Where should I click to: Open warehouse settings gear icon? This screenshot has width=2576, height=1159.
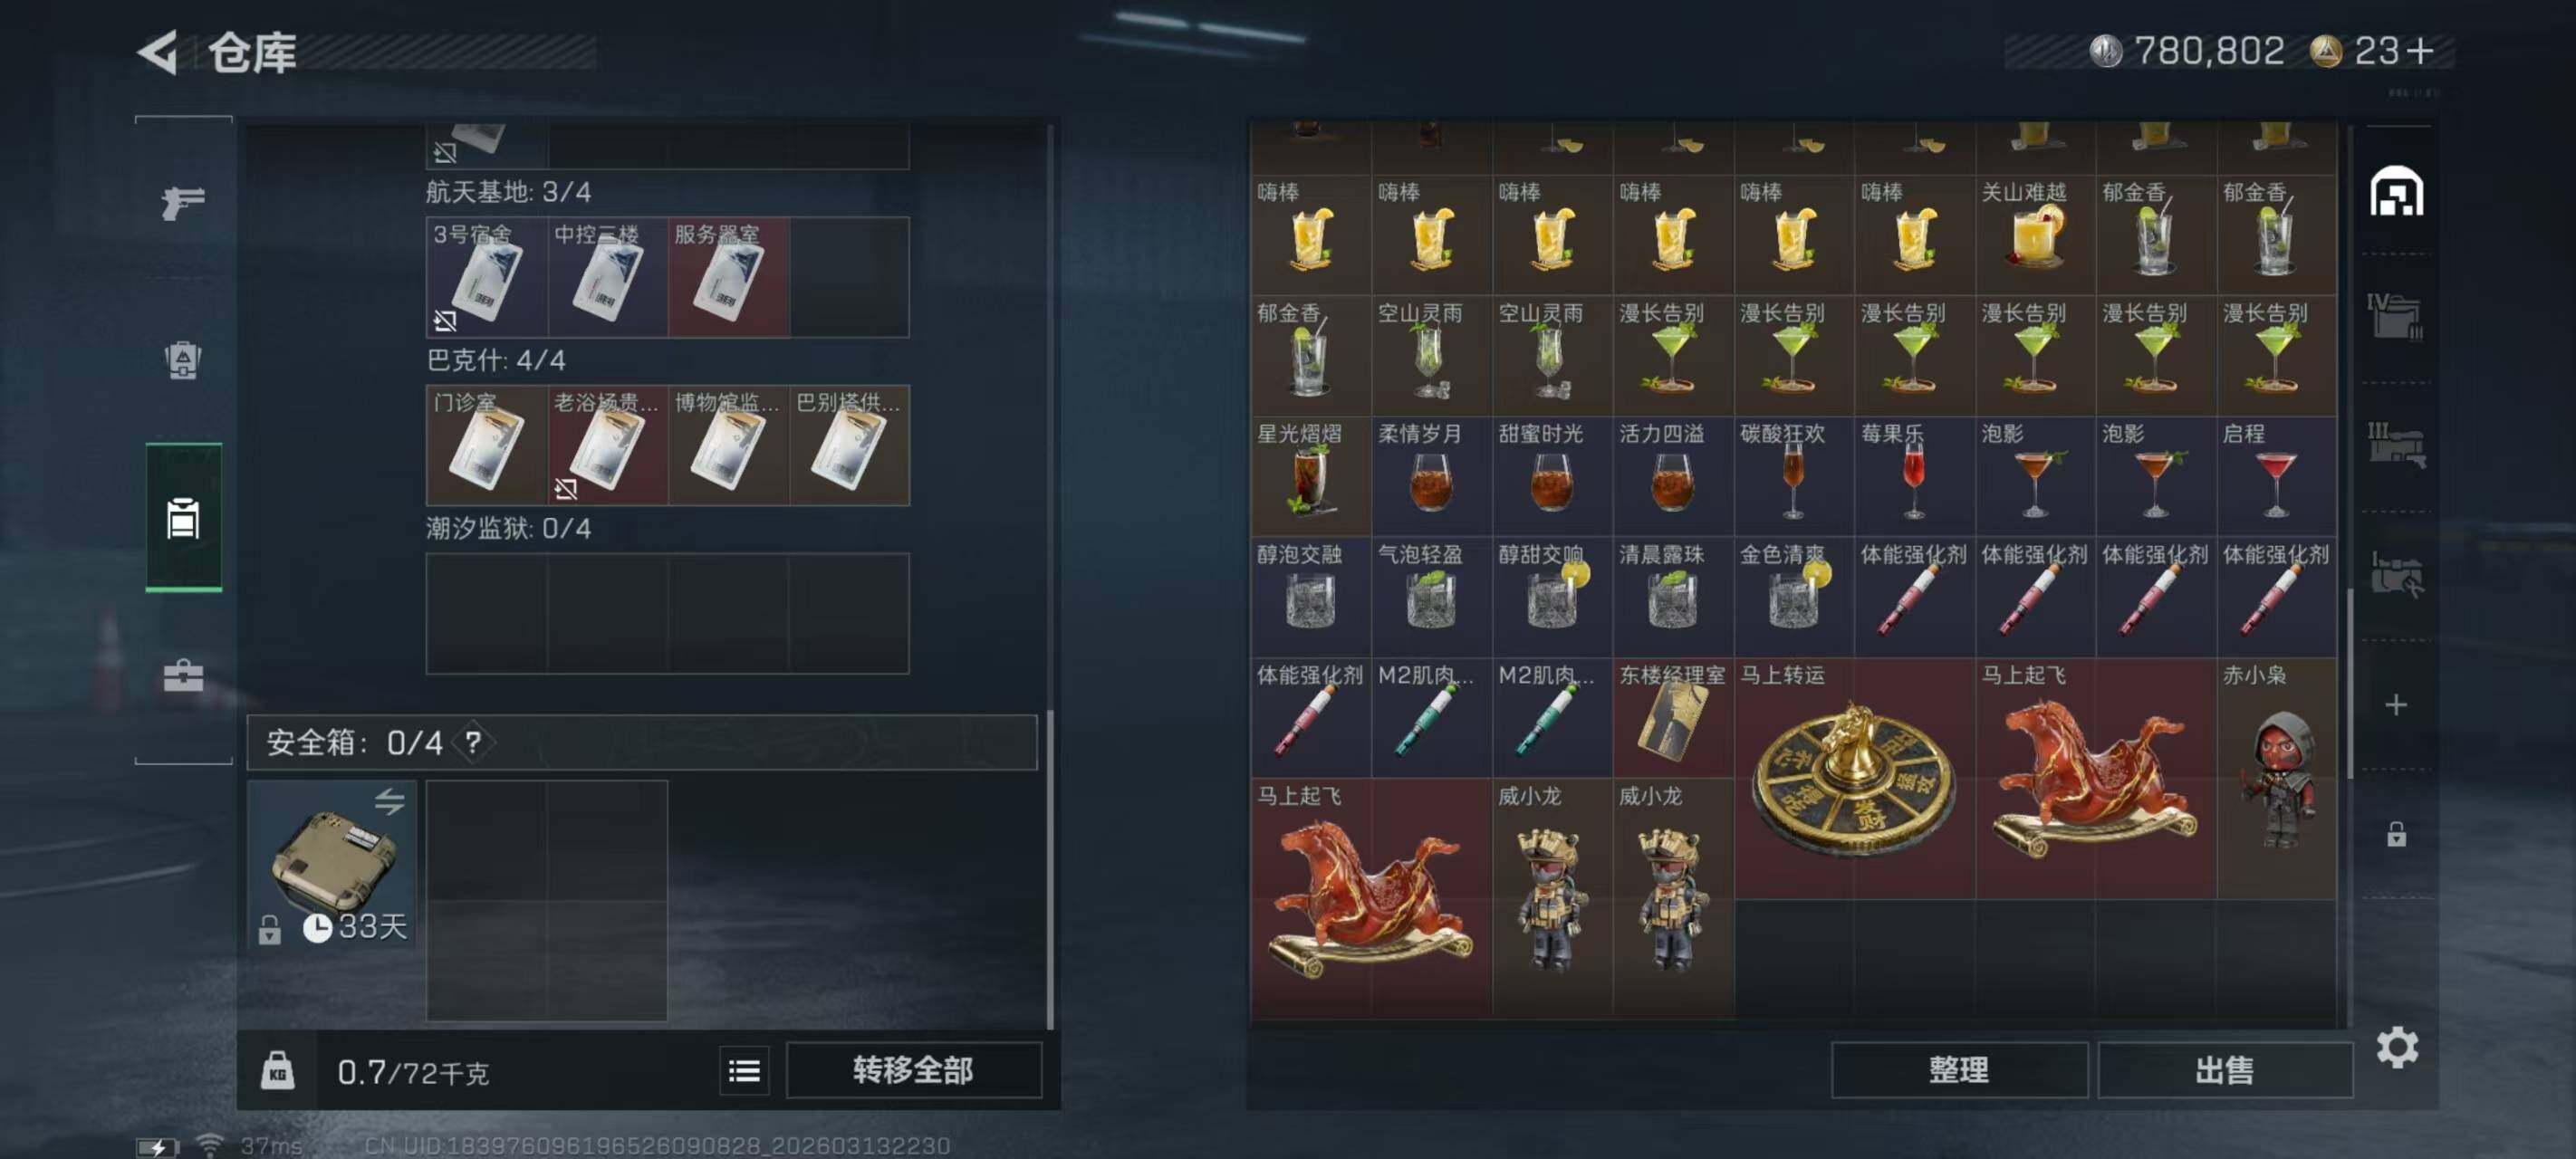coord(2396,1048)
